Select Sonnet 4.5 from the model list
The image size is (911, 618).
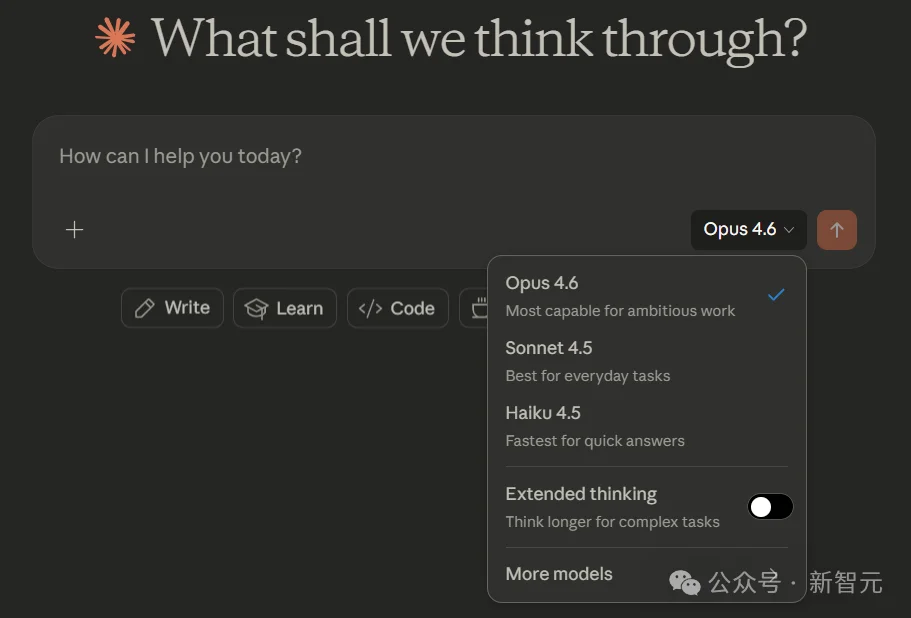pyautogui.click(x=549, y=348)
